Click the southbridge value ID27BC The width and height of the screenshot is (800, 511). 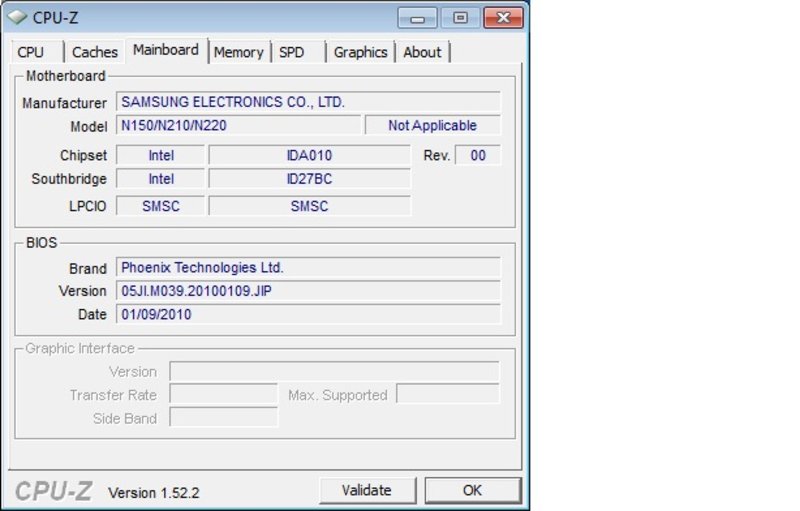pos(310,179)
